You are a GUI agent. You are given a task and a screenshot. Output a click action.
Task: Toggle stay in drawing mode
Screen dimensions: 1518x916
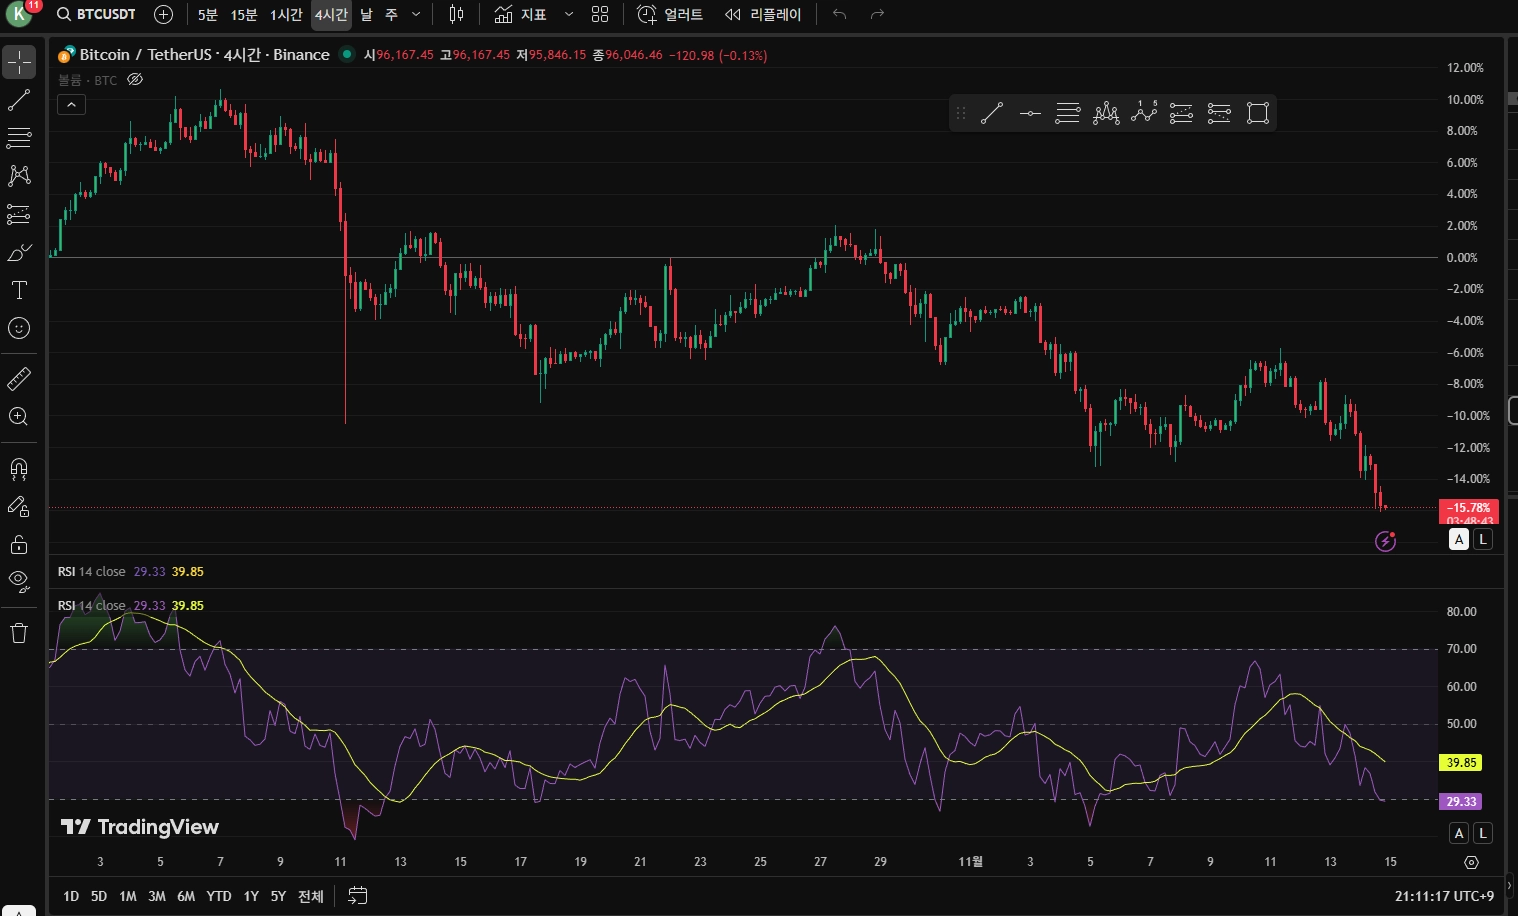pos(19,506)
